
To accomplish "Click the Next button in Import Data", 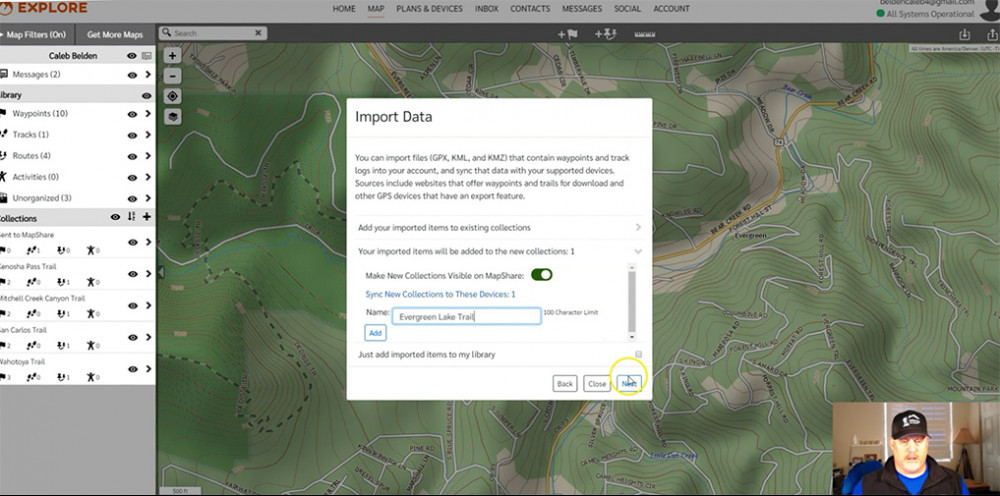I will (x=629, y=384).
